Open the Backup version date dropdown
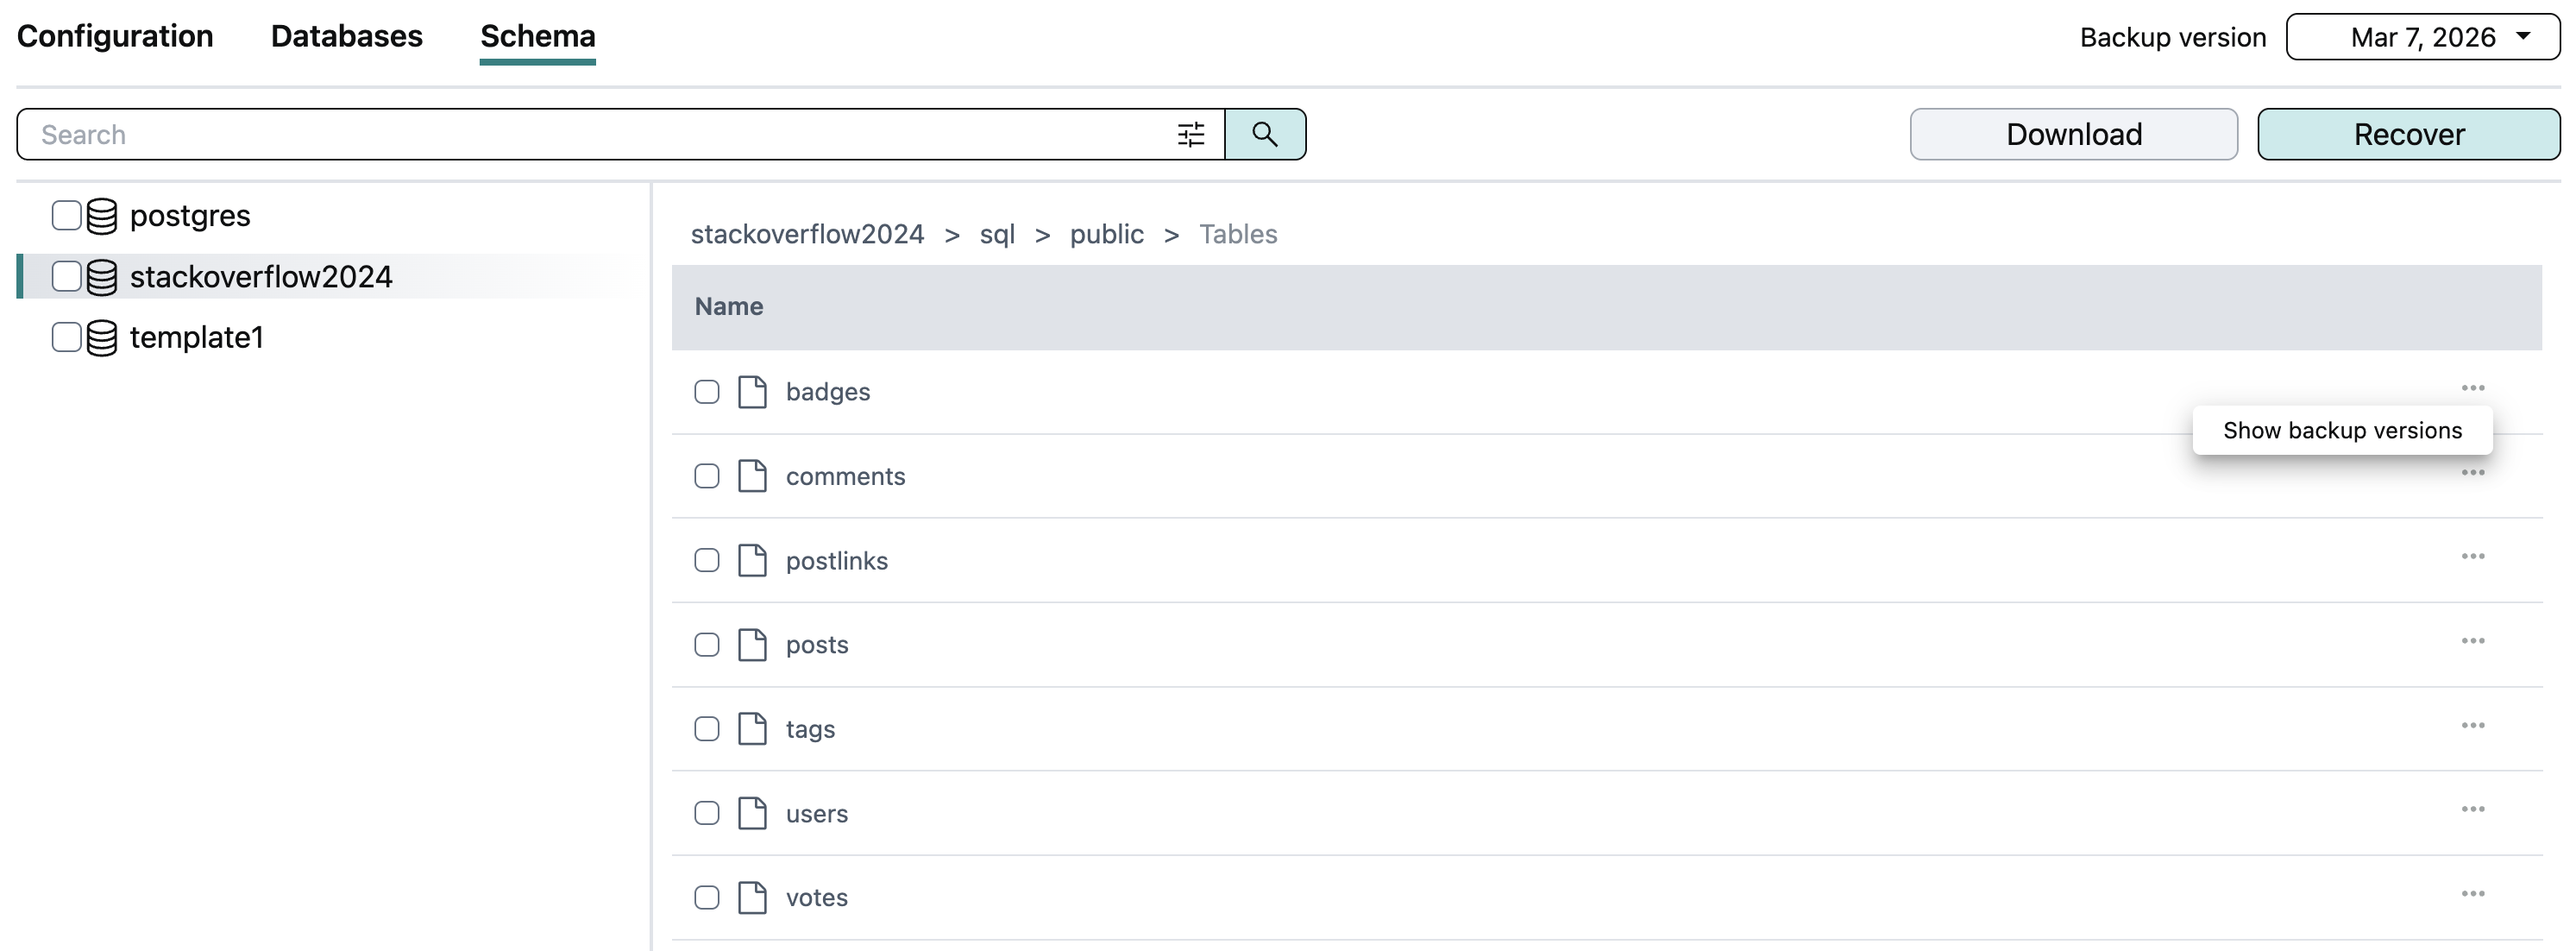 [2422, 37]
